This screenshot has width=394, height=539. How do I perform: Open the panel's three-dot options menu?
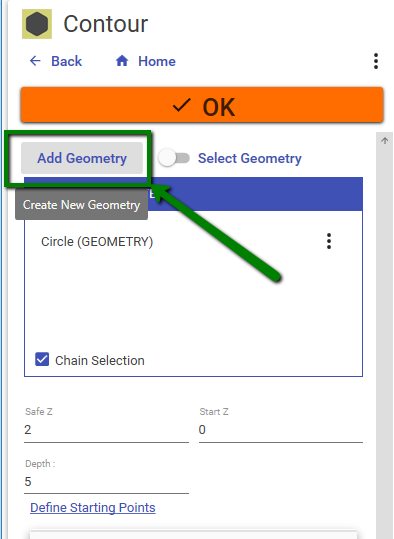click(x=376, y=61)
